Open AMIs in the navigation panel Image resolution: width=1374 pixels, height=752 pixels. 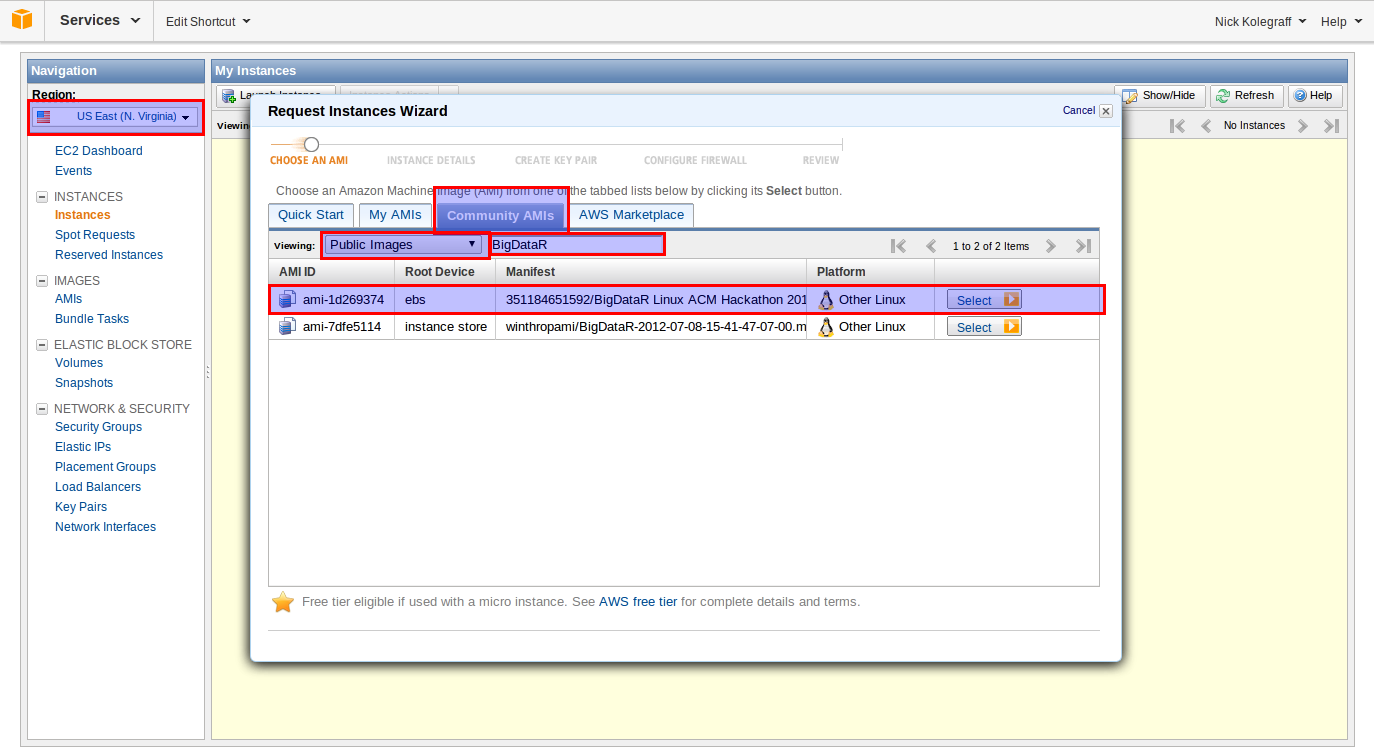(69, 299)
